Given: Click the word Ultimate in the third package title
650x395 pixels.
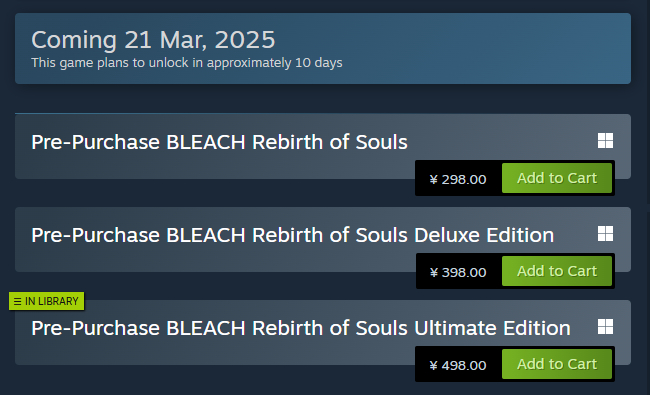Looking at the screenshot, I should (x=455, y=328).
